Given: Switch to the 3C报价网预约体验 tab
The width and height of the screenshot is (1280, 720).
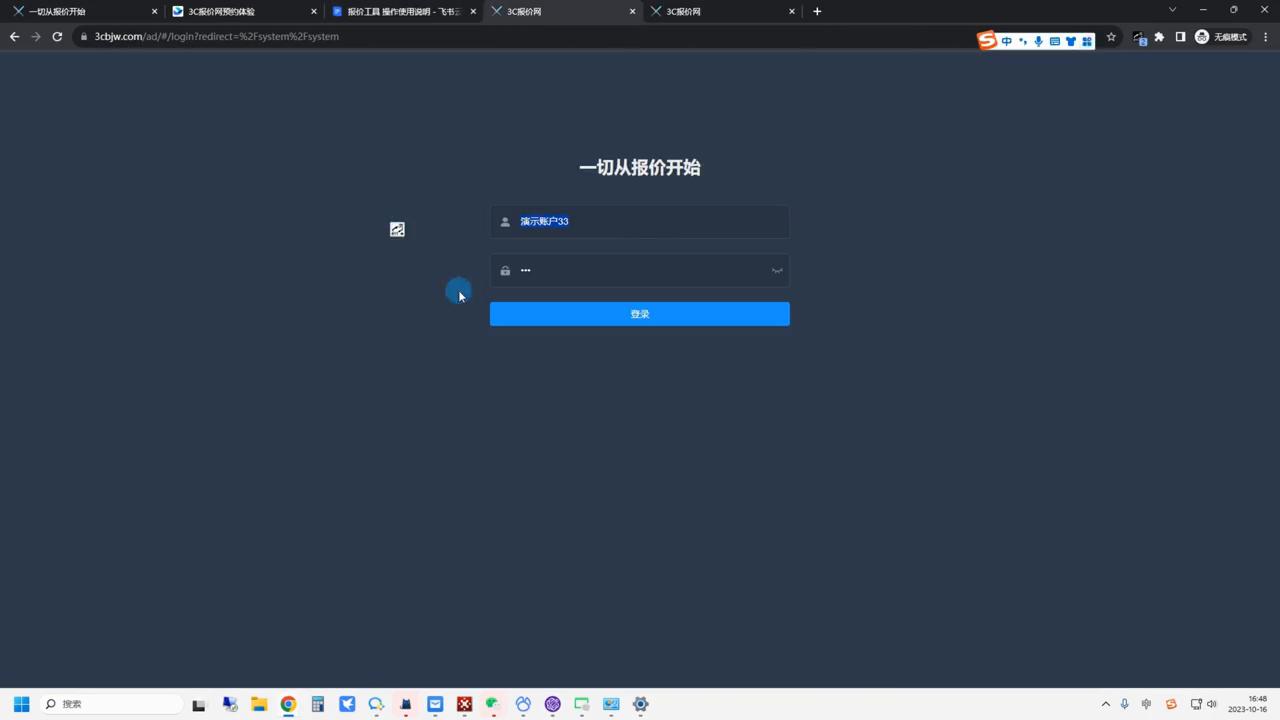Looking at the screenshot, I should 222,11.
